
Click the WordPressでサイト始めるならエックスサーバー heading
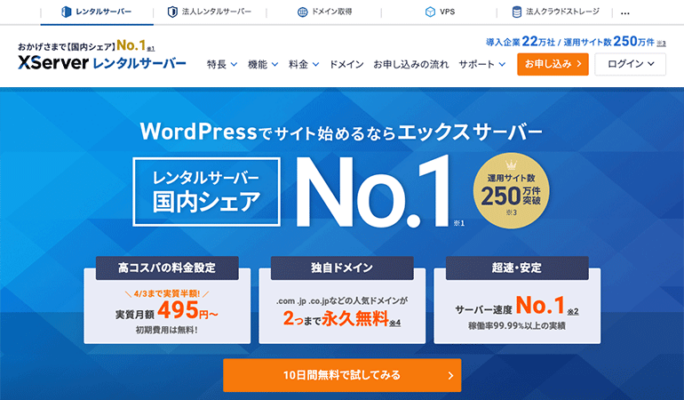[x=341, y=132]
